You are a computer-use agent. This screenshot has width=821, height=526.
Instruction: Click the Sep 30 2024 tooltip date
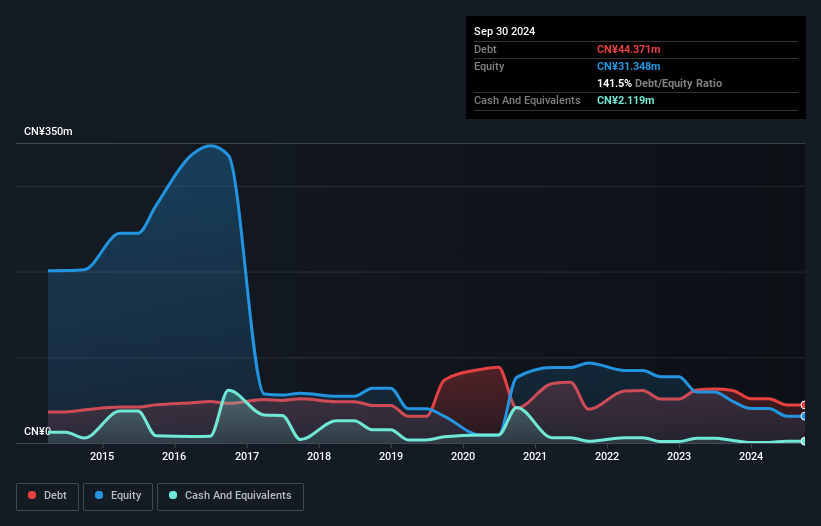[x=505, y=31]
